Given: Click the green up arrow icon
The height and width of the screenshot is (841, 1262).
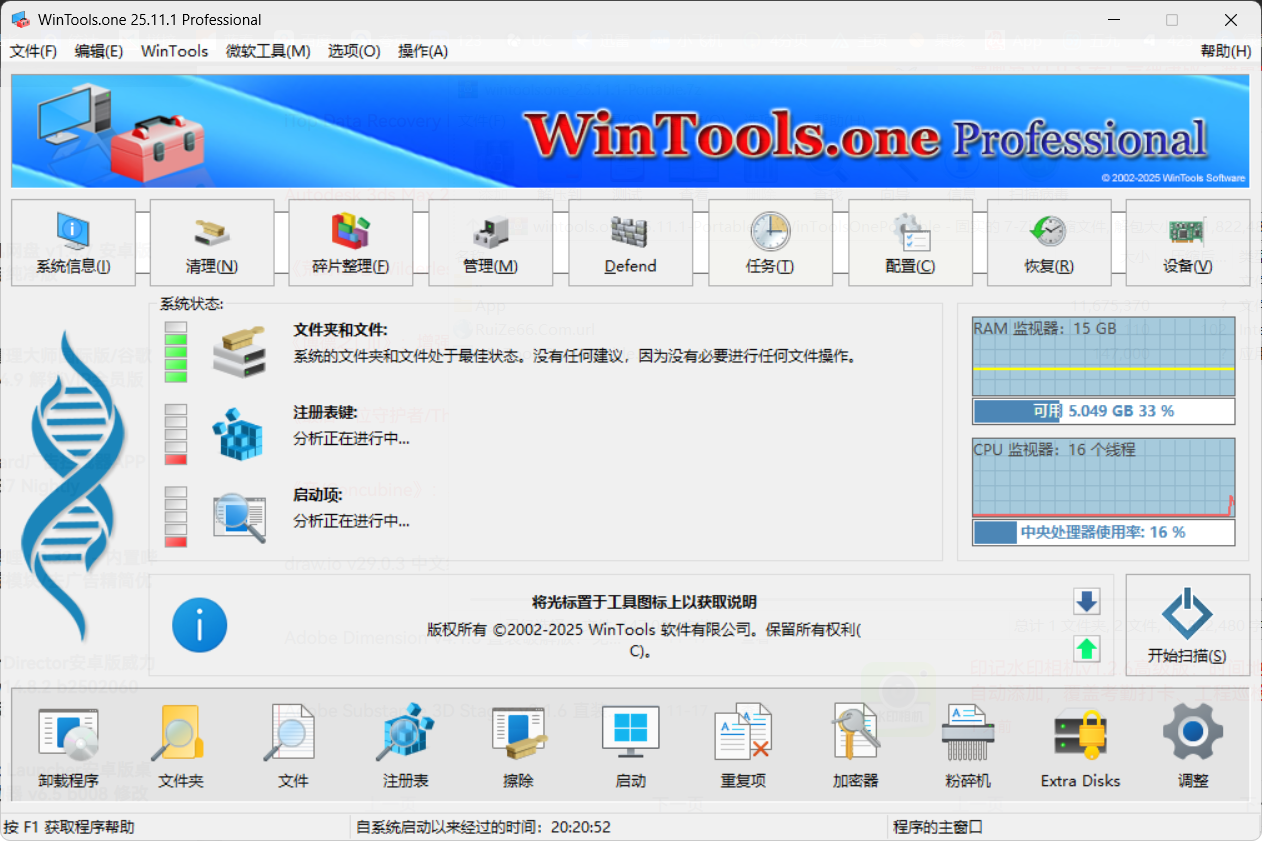Looking at the screenshot, I should pyautogui.click(x=1087, y=649).
